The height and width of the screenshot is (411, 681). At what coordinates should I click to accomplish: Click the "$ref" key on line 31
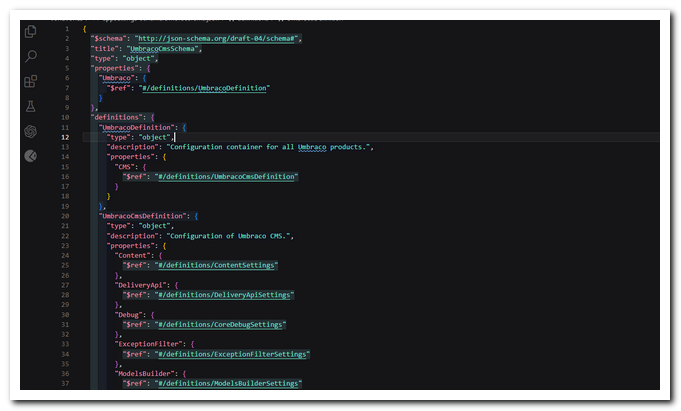pyautogui.click(x=135, y=325)
